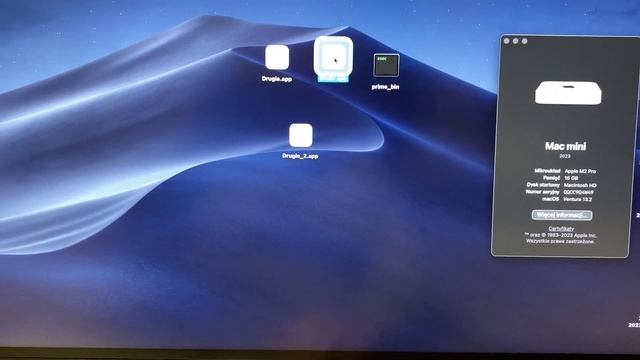Image resolution: width=640 pixels, height=360 pixels.
Task: Click the Więcej informacji button
Action: (562, 215)
